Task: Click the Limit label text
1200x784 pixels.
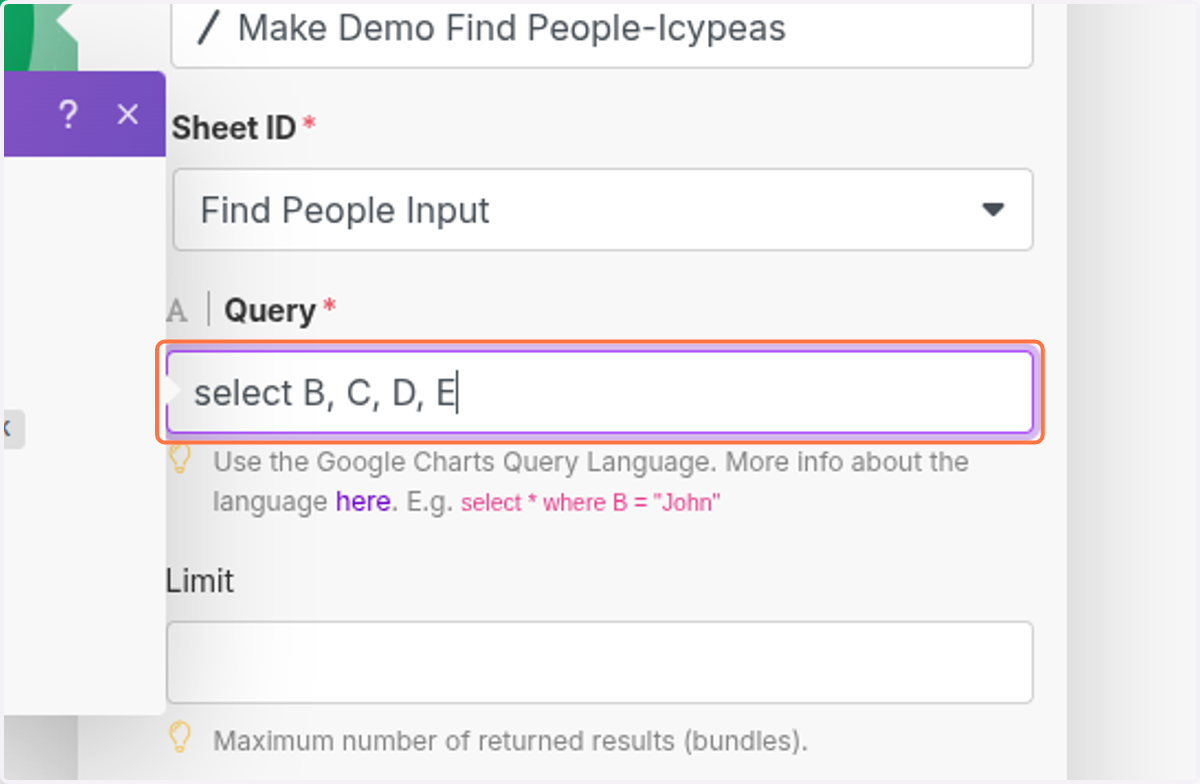Action: [200, 580]
